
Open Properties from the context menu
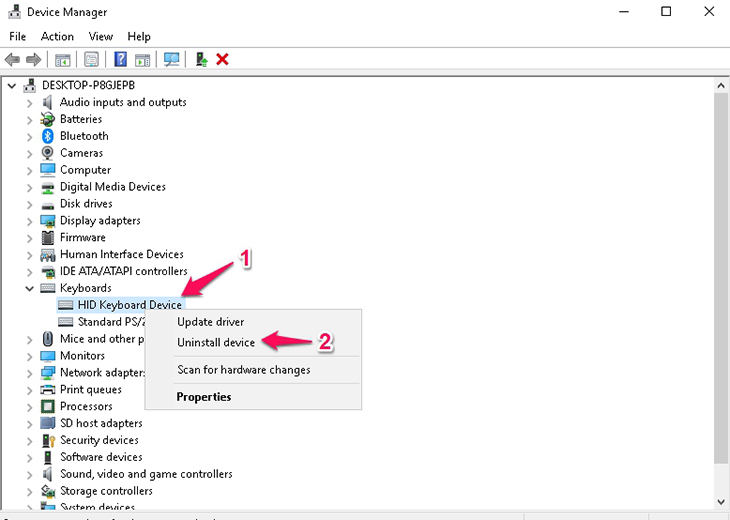(253, 397)
